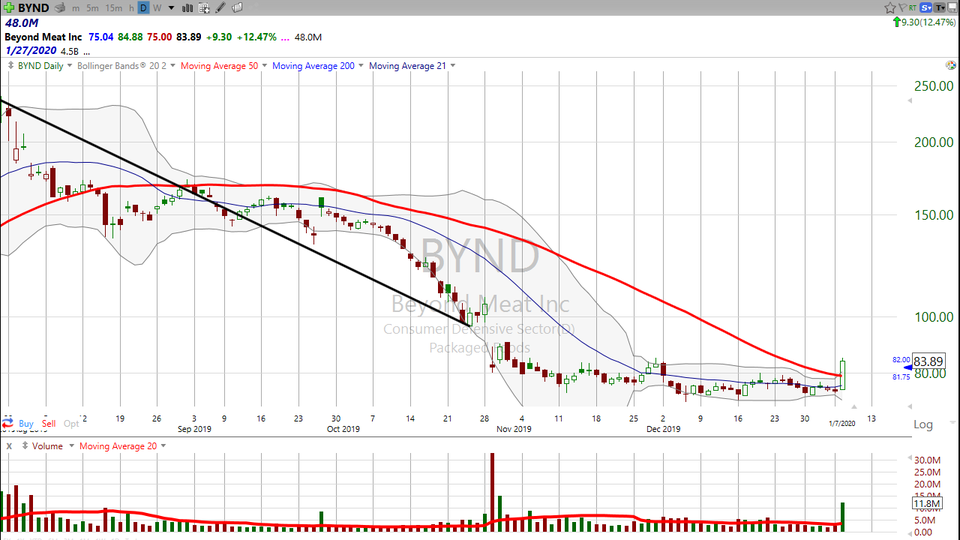Click the 250.00 price scale label

pyautogui.click(x=933, y=86)
